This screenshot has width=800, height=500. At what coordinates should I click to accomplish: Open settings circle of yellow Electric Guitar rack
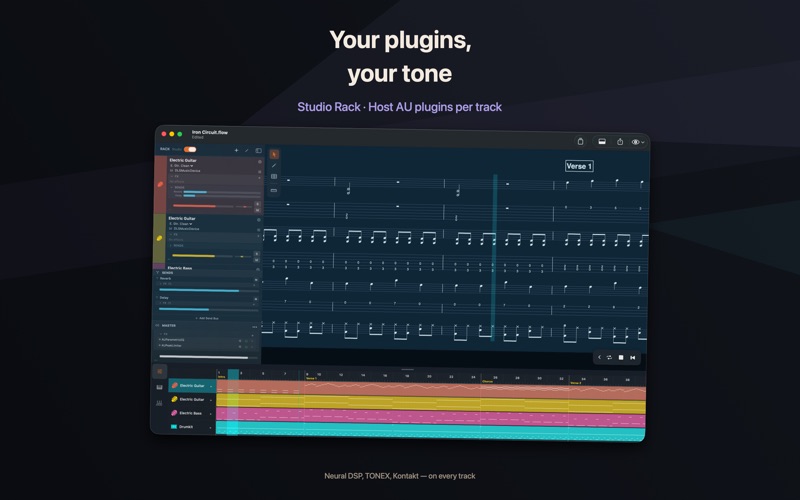point(259,220)
